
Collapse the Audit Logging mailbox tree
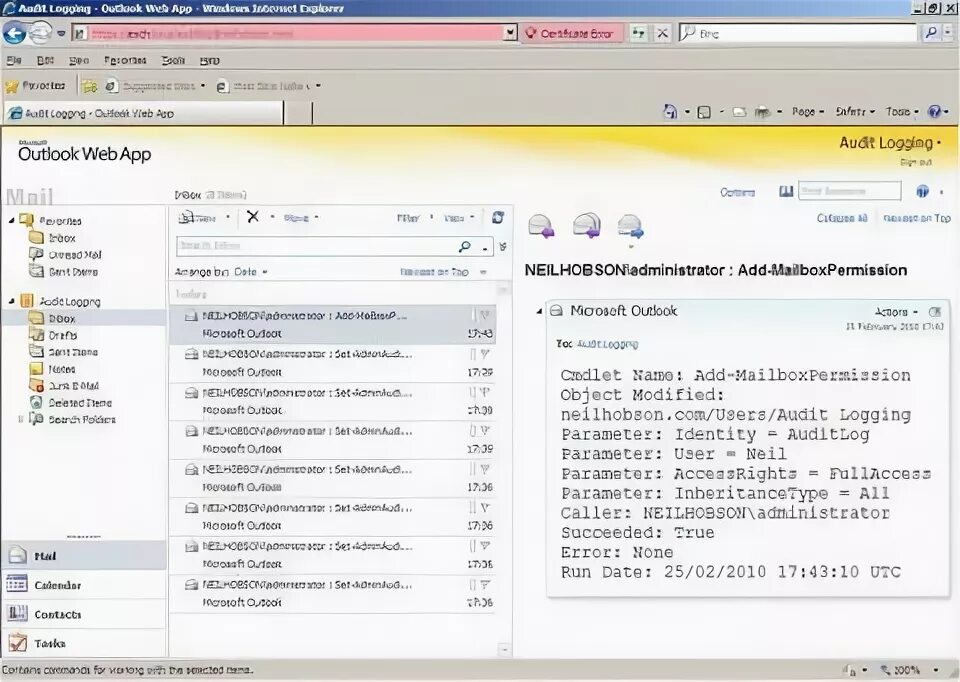pyautogui.click(x=12, y=301)
